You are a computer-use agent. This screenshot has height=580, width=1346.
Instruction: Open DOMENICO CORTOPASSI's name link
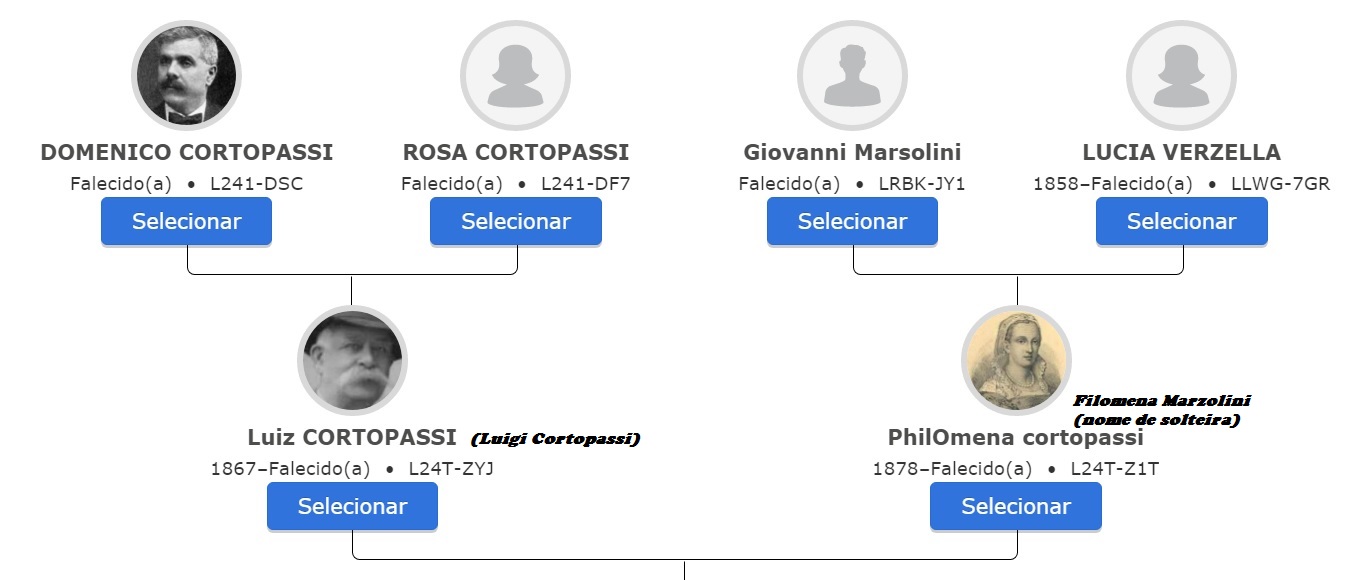point(185,152)
